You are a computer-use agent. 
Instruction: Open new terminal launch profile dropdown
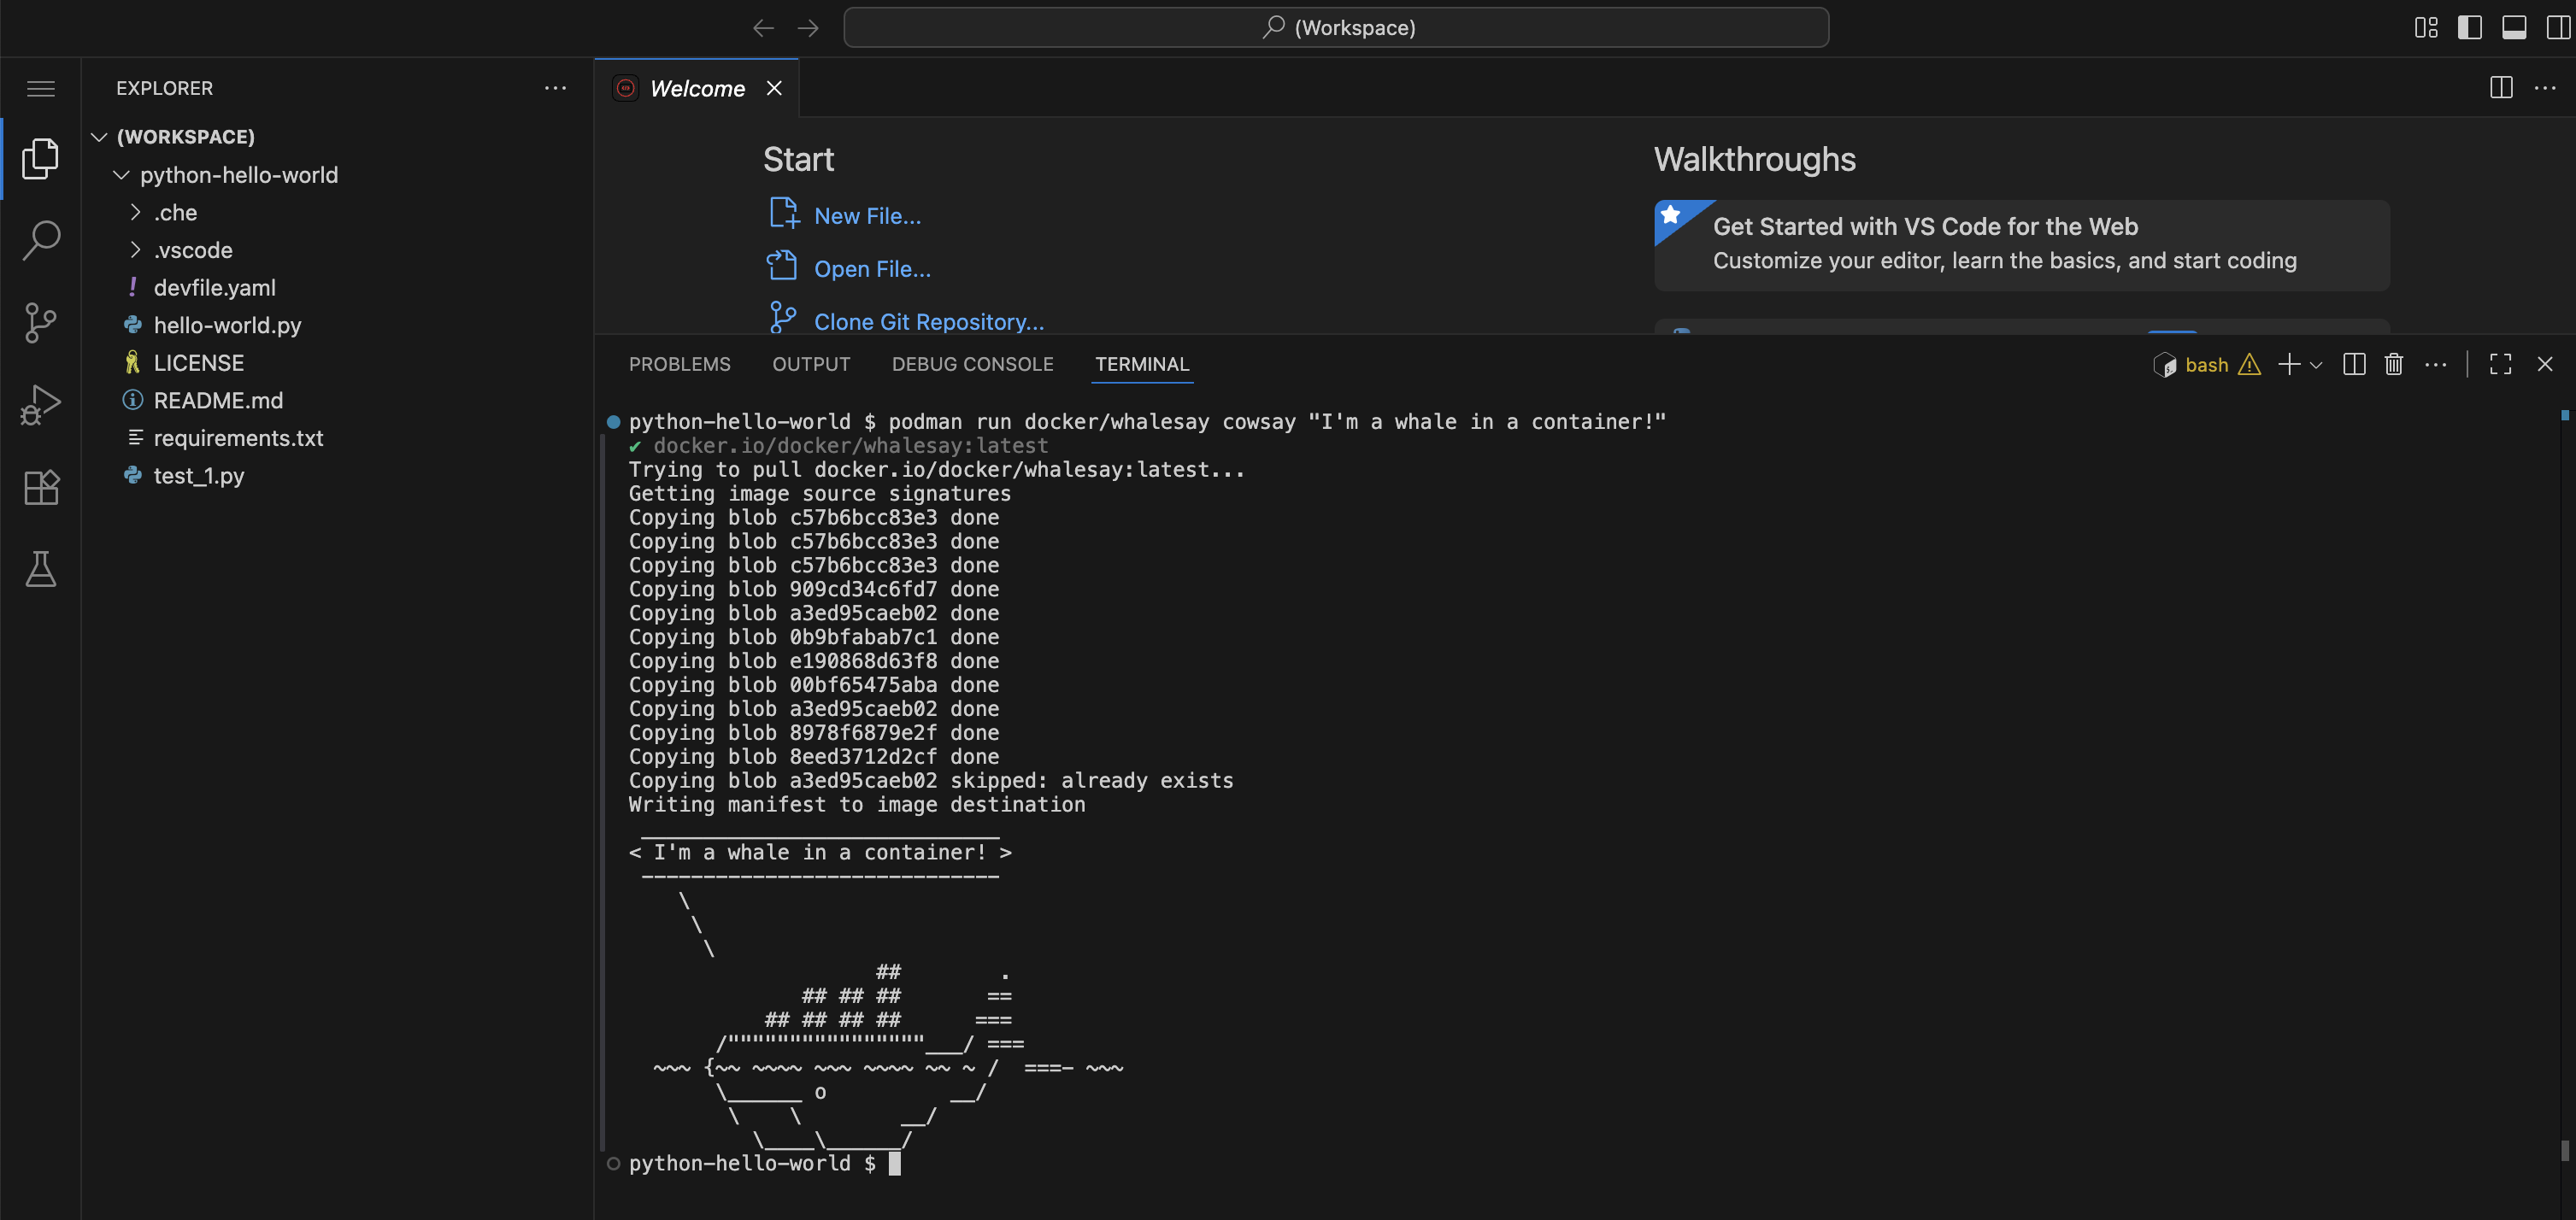(x=2316, y=364)
